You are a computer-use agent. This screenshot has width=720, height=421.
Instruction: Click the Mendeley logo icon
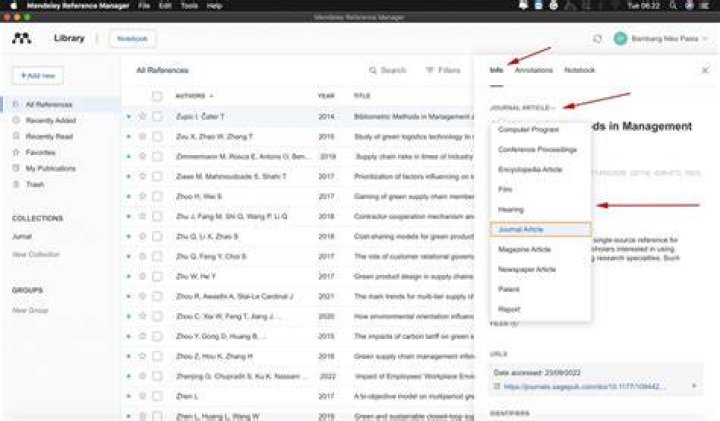(22, 38)
